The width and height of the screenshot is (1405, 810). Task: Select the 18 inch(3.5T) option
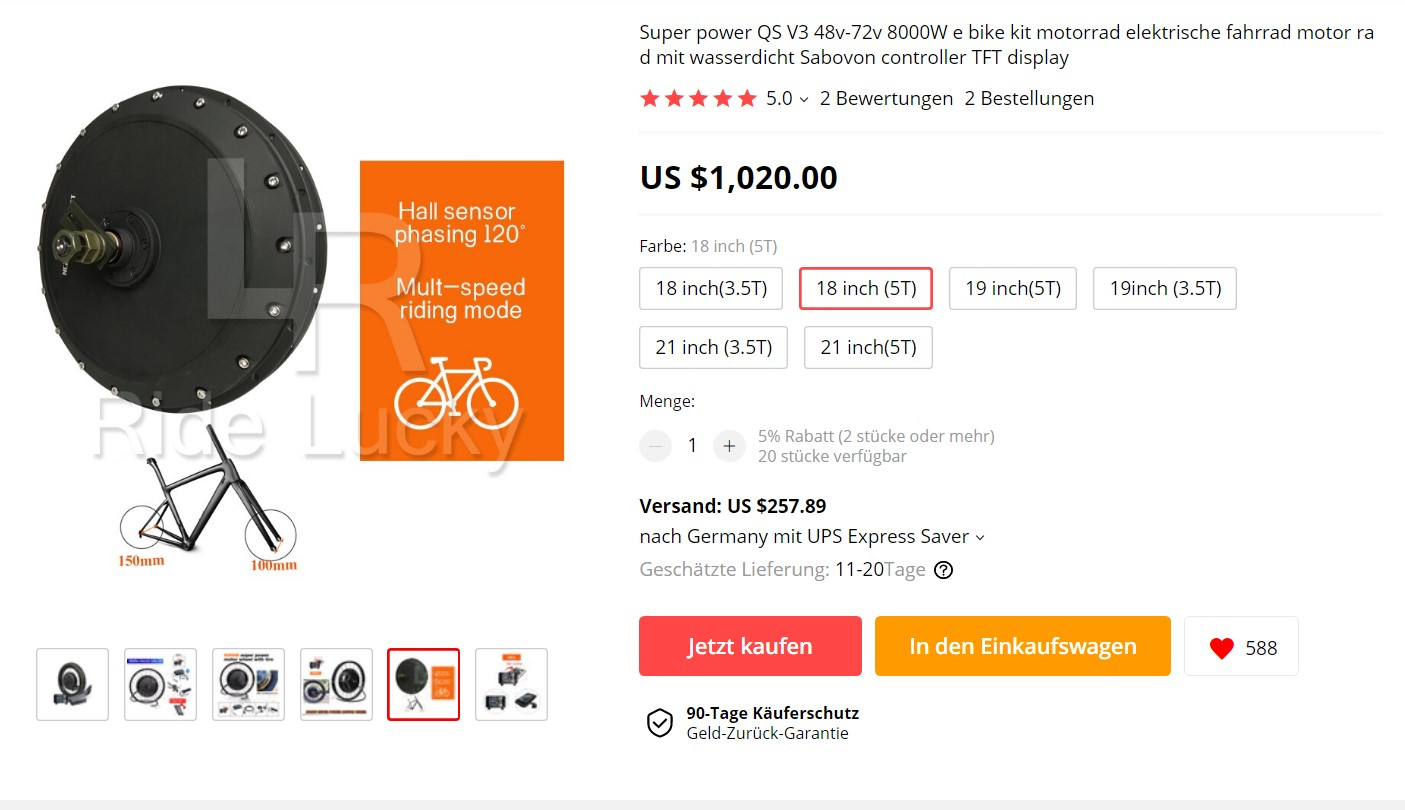[711, 289]
